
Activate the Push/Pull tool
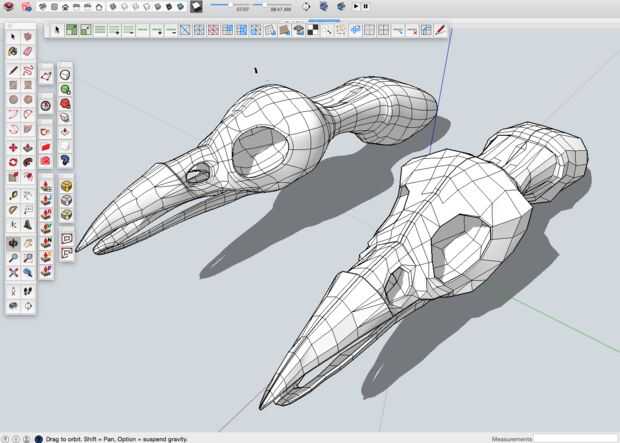pyautogui.click(x=27, y=148)
